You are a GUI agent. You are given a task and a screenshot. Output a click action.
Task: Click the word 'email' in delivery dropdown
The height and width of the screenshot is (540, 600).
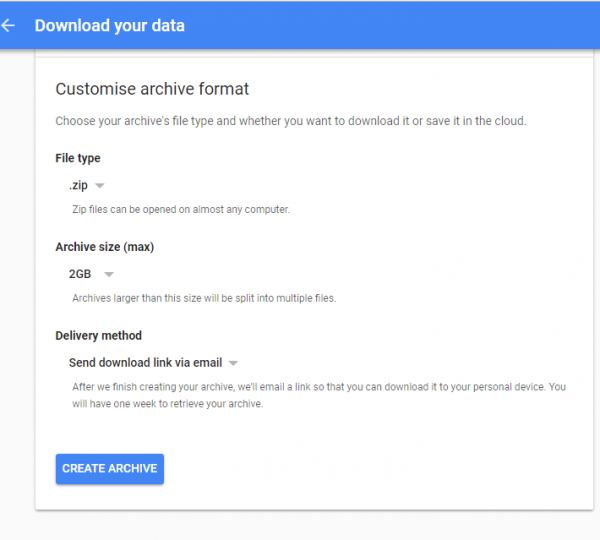pyautogui.click(x=206, y=362)
